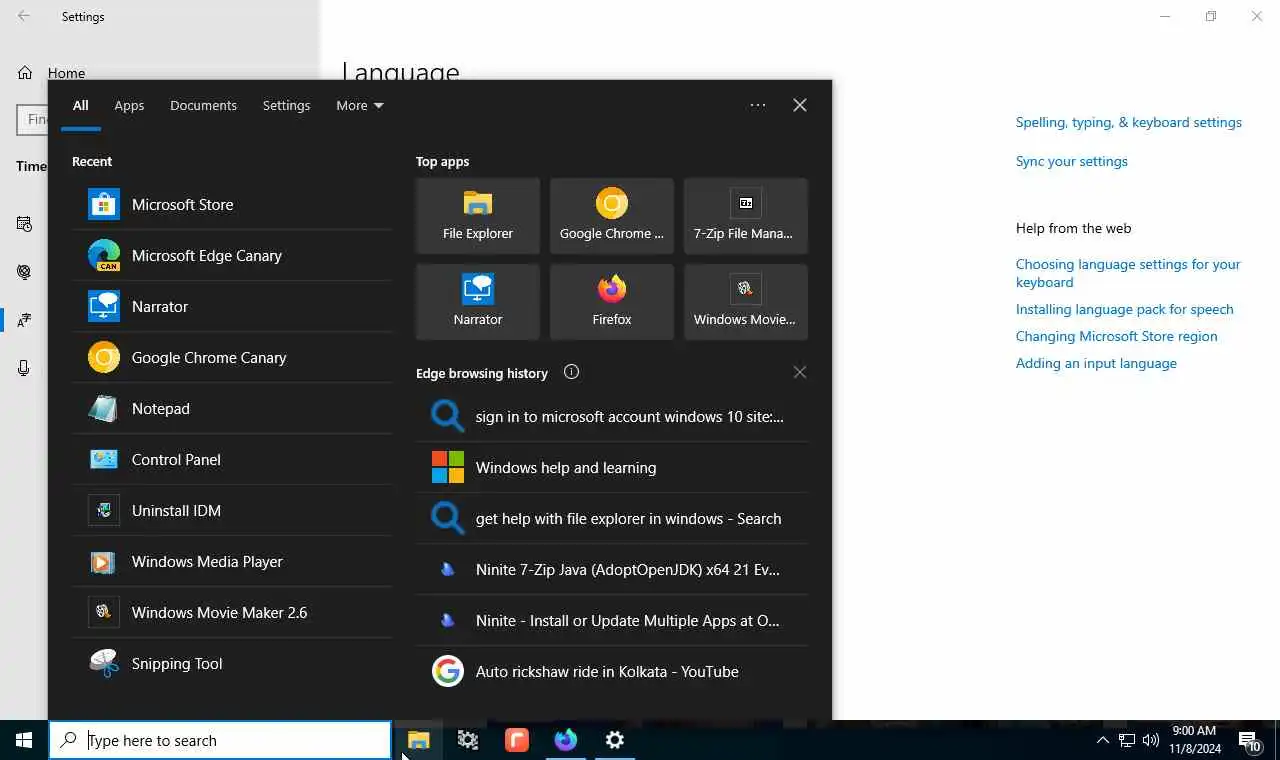
Task: Open Ninite Install or Update Multiple Apps entry
Action: pos(612,620)
